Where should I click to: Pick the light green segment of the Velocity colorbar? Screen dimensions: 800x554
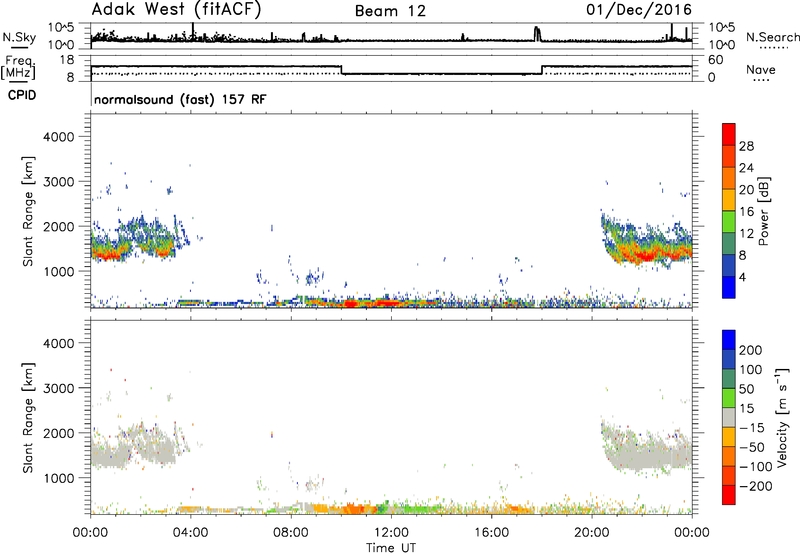coord(729,398)
